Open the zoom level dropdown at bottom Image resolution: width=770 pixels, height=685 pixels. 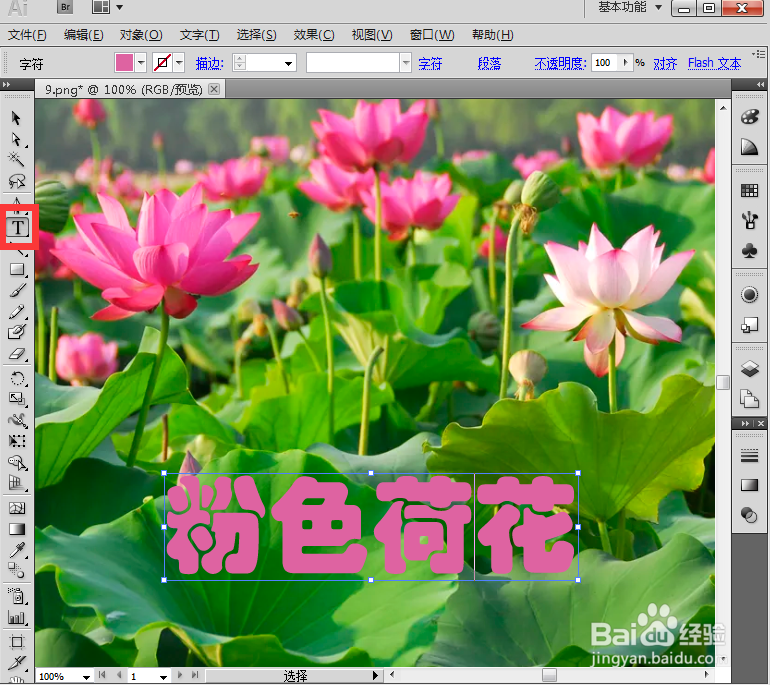pos(86,677)
